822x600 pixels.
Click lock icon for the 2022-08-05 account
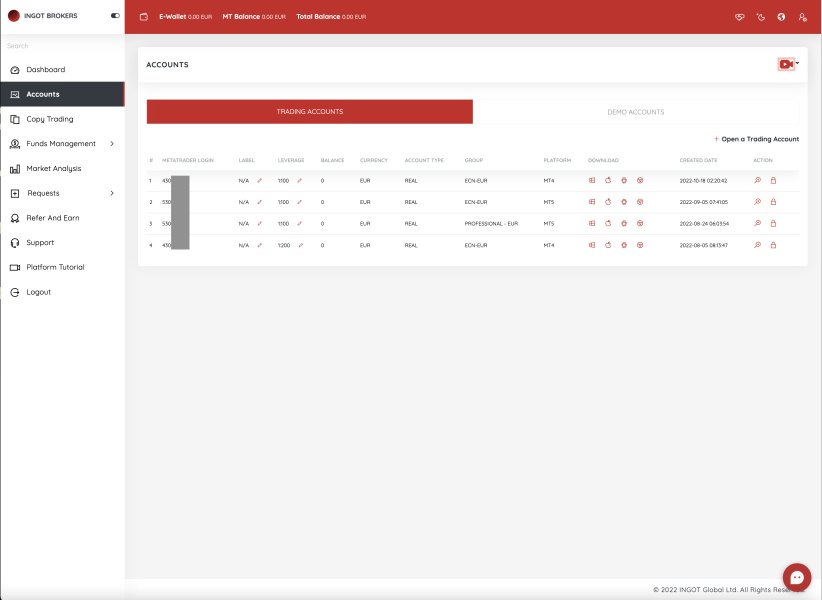773,245
